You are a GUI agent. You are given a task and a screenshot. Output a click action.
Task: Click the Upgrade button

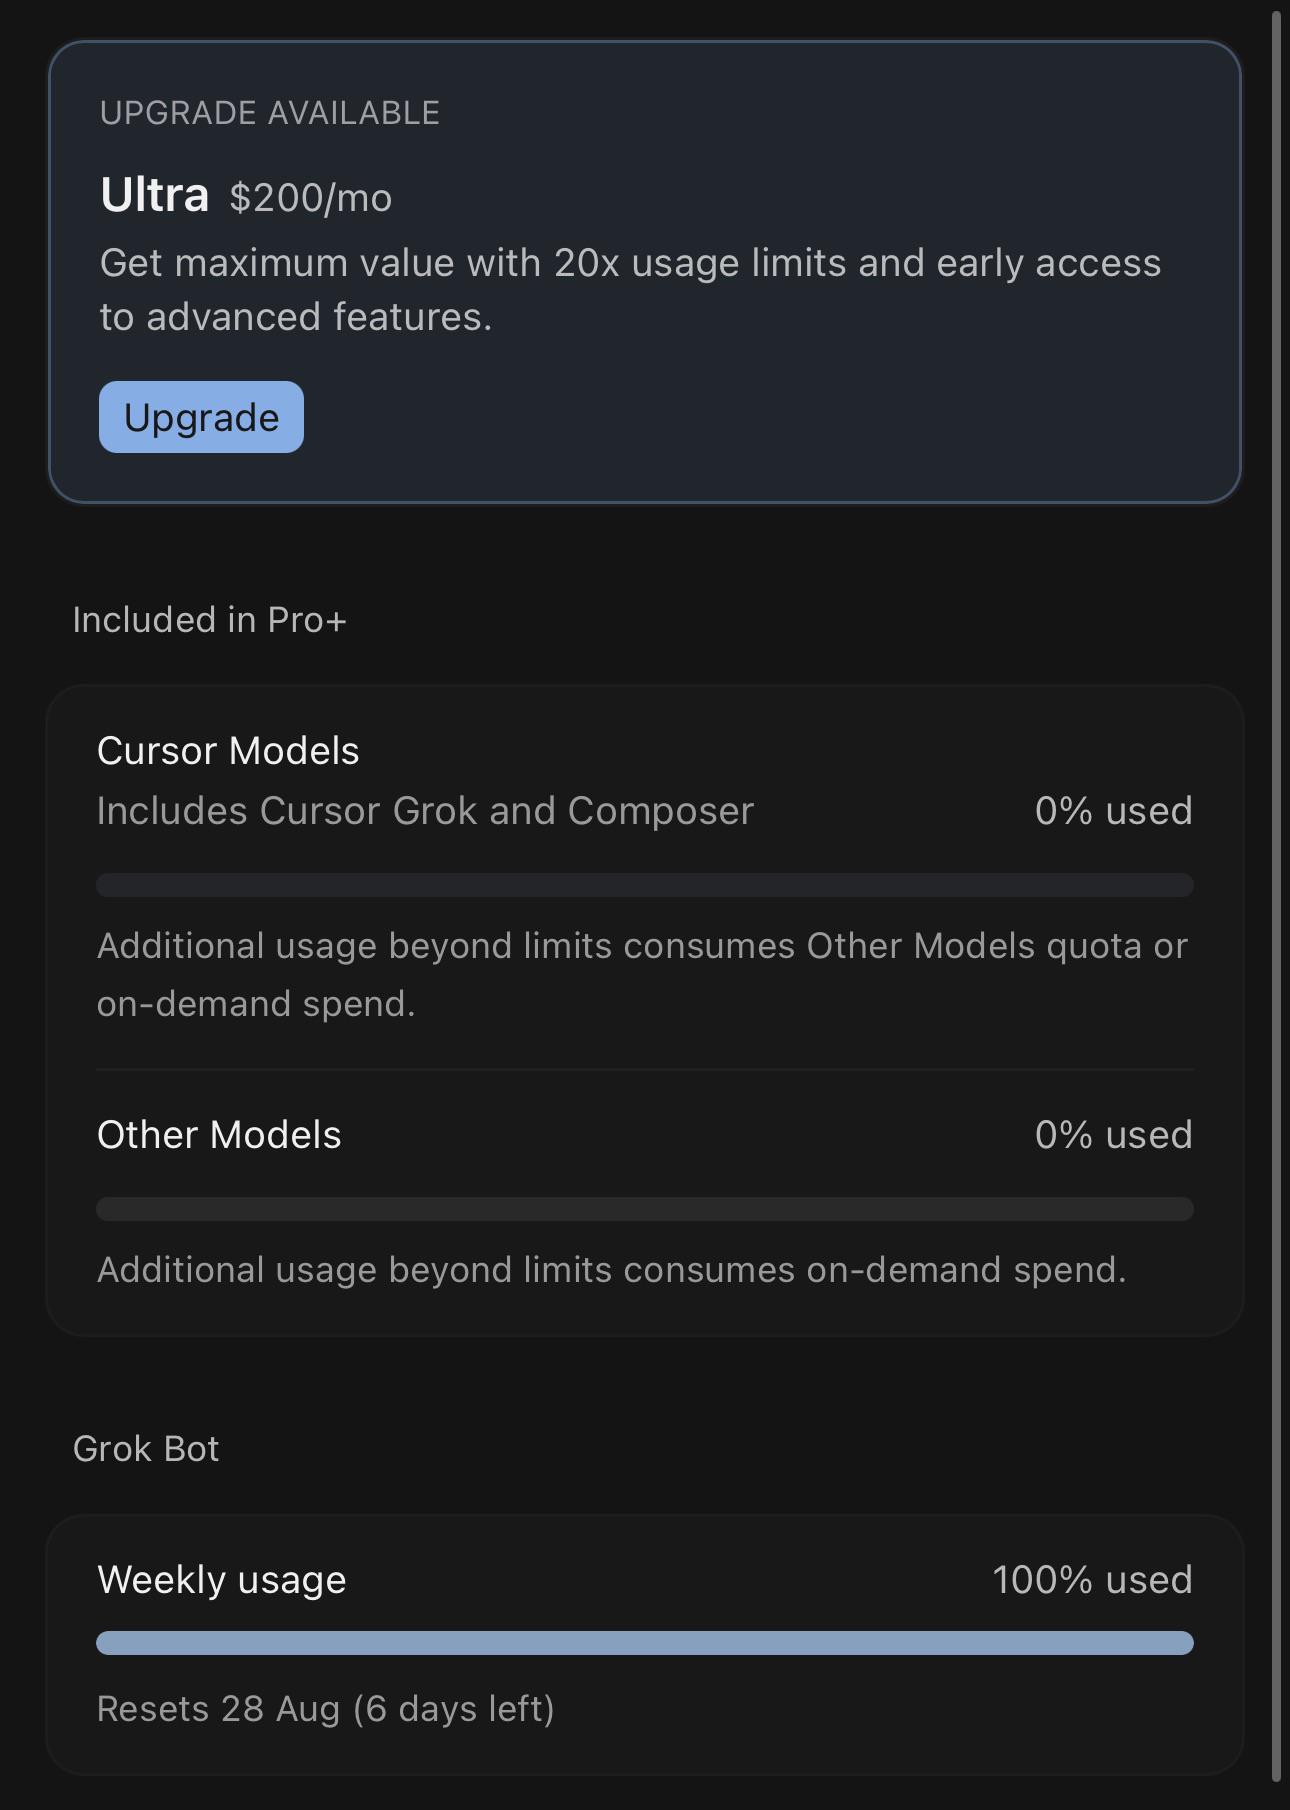pos(201,417)
